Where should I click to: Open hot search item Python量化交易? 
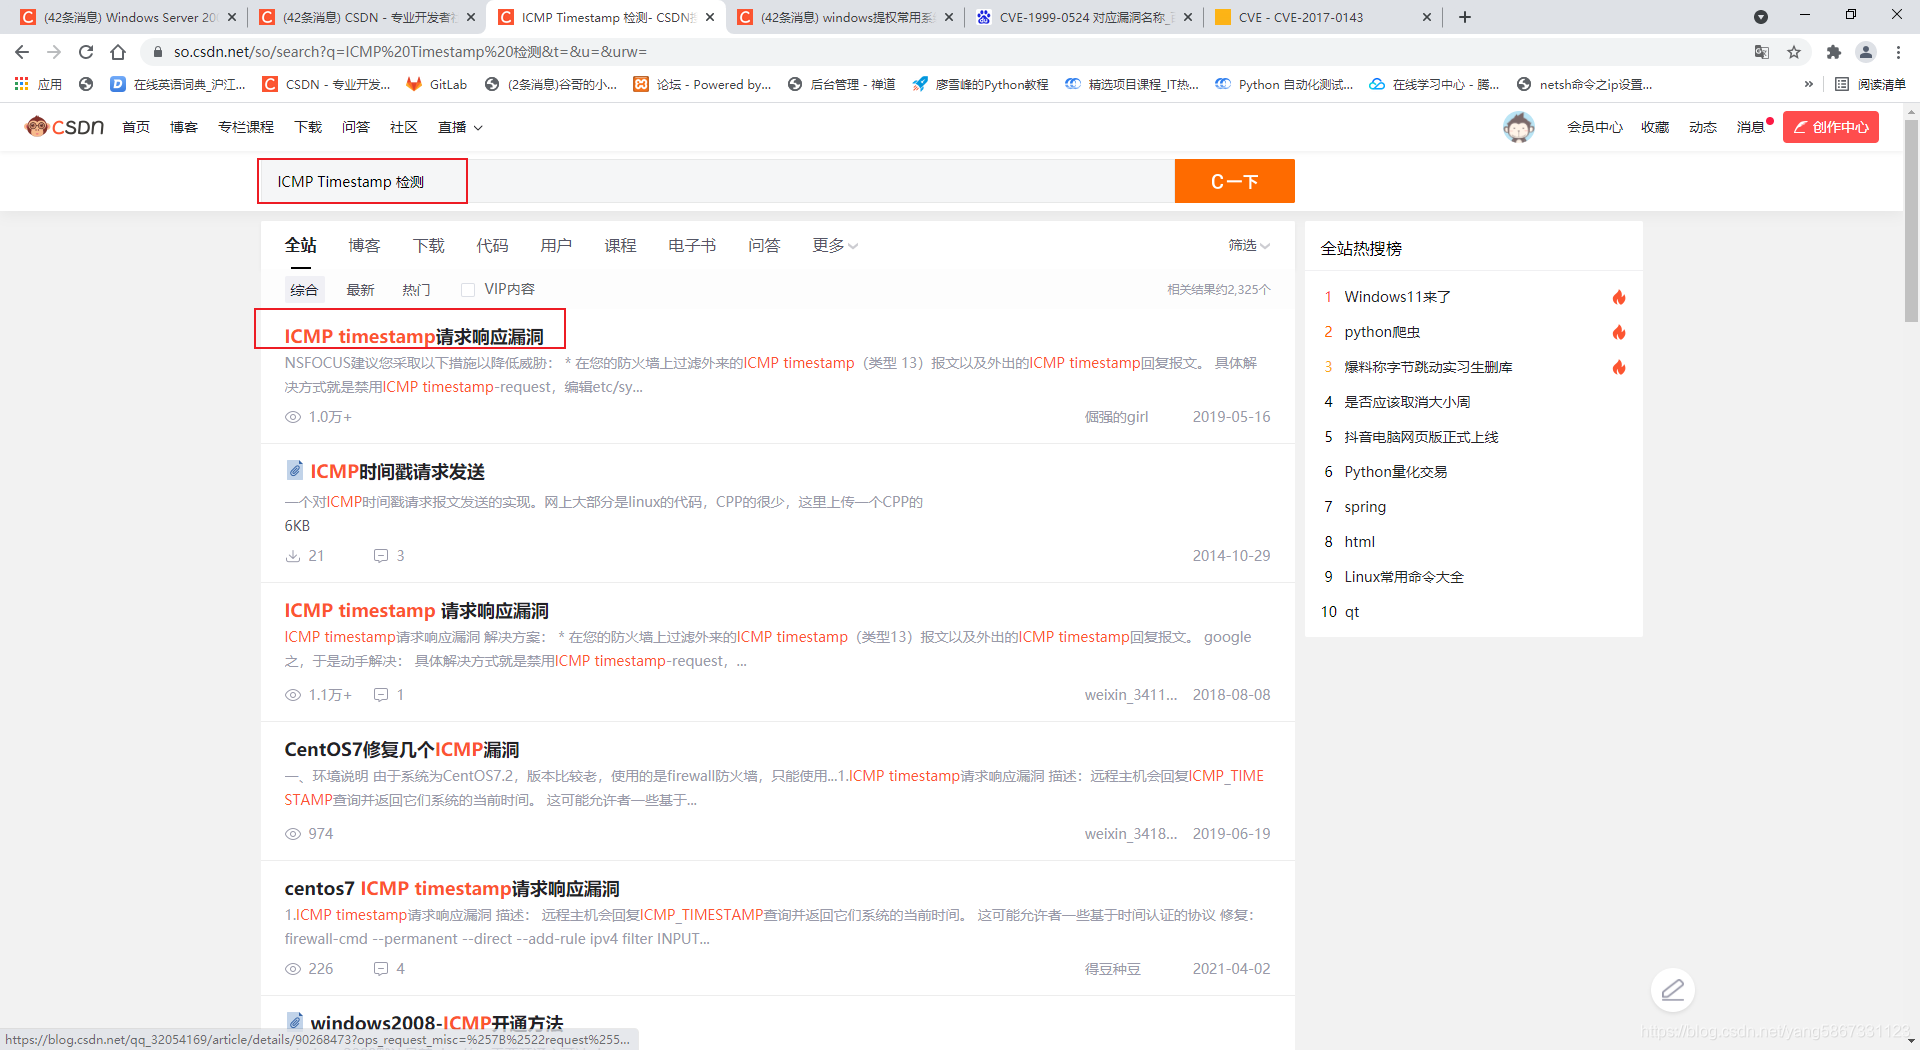tap(1396, 472)
